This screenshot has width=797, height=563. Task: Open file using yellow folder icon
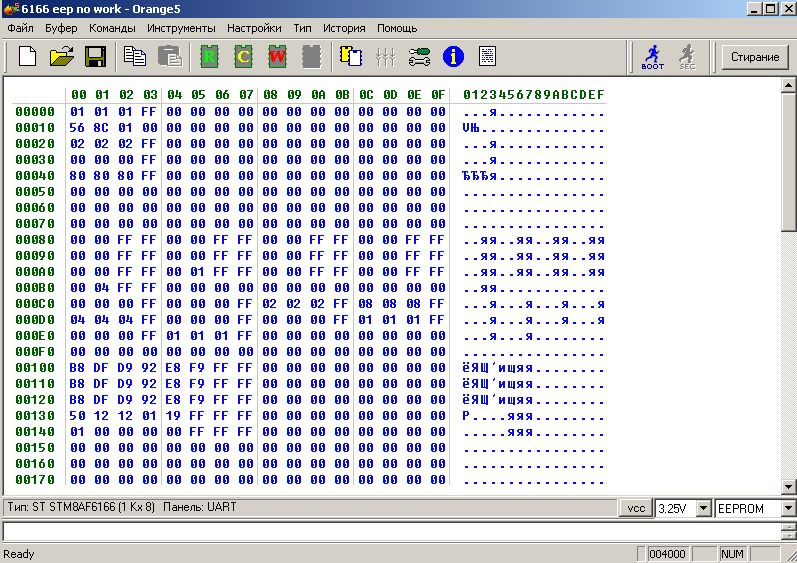62,56
